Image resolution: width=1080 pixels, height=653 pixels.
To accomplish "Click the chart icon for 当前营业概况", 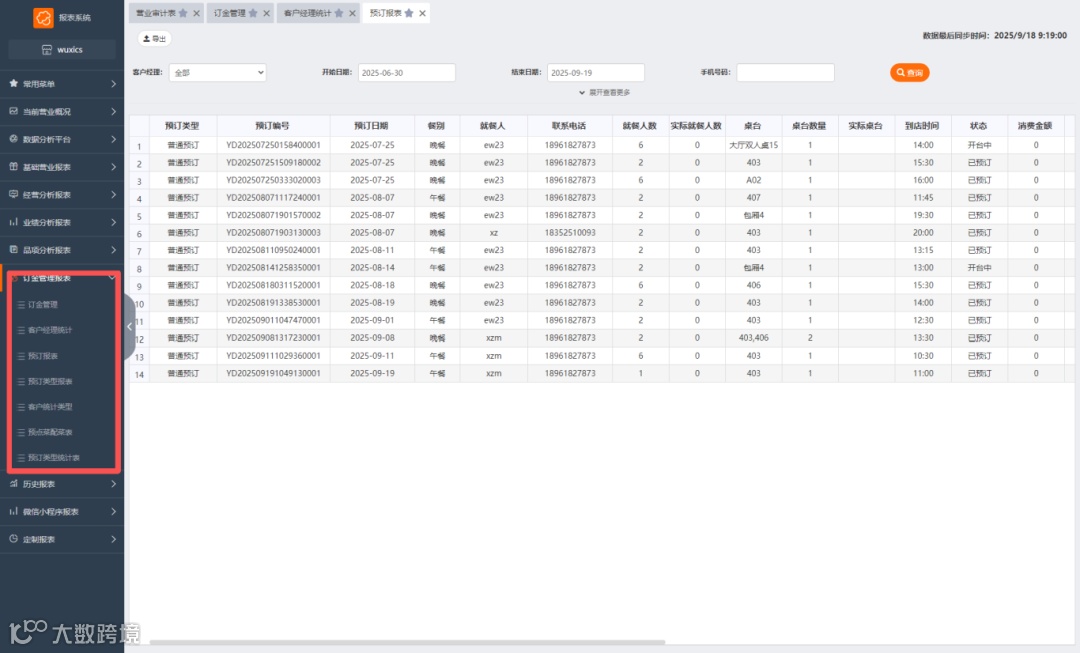I will point(14,111).
